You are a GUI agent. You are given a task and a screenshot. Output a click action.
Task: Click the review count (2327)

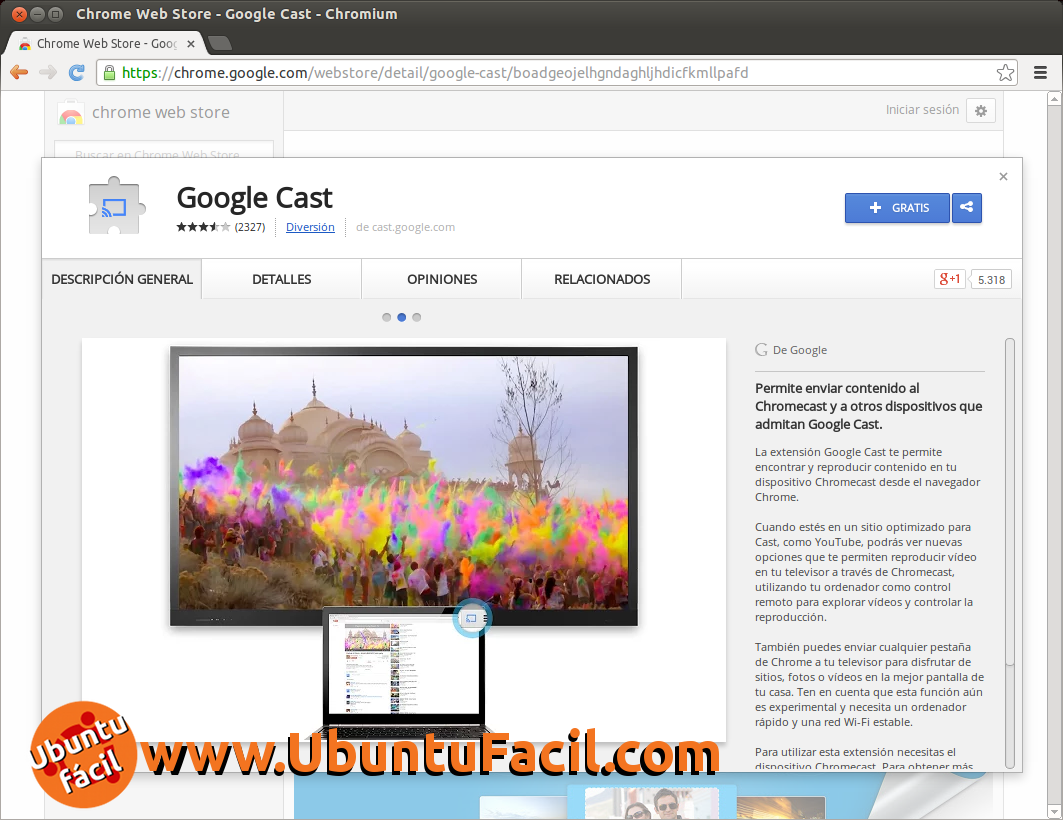point(249,227)
